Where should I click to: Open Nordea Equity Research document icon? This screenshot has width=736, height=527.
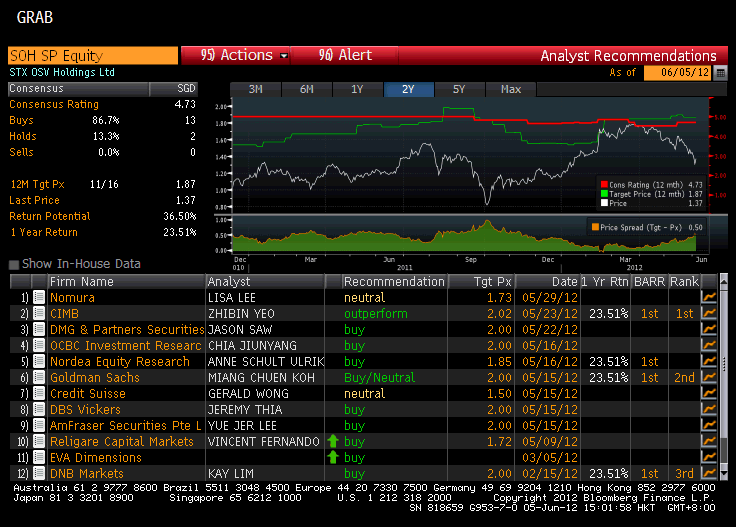click(39, 361)
